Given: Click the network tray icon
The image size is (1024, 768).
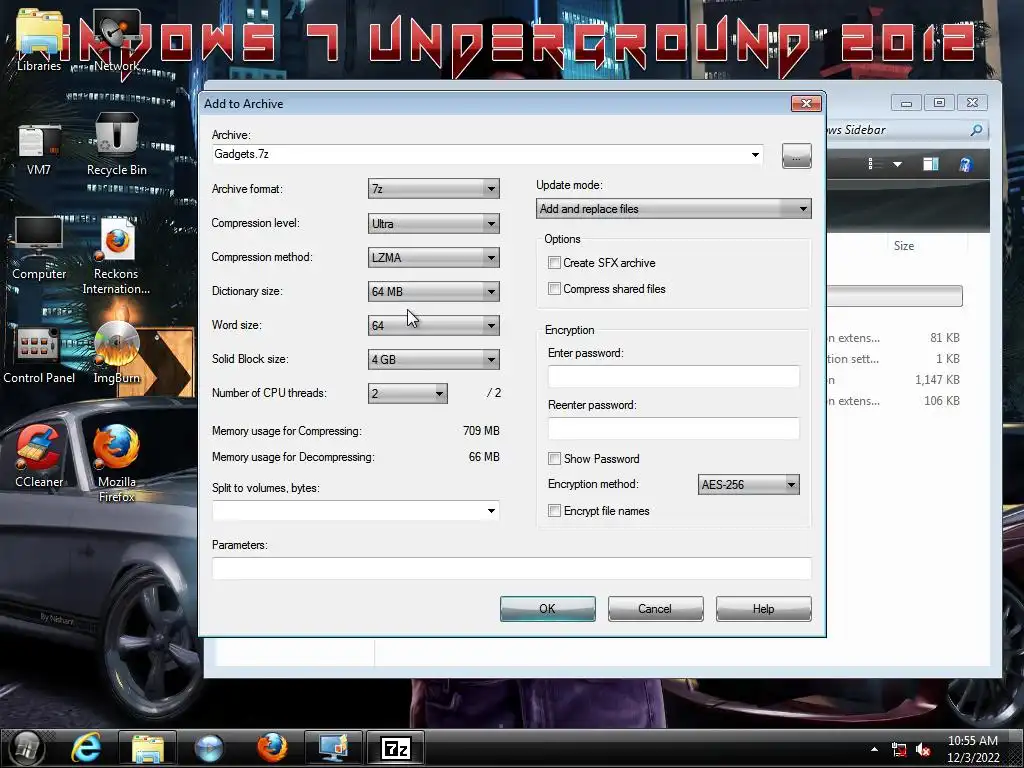Looking at the screenshot, I should pos(899,750).
